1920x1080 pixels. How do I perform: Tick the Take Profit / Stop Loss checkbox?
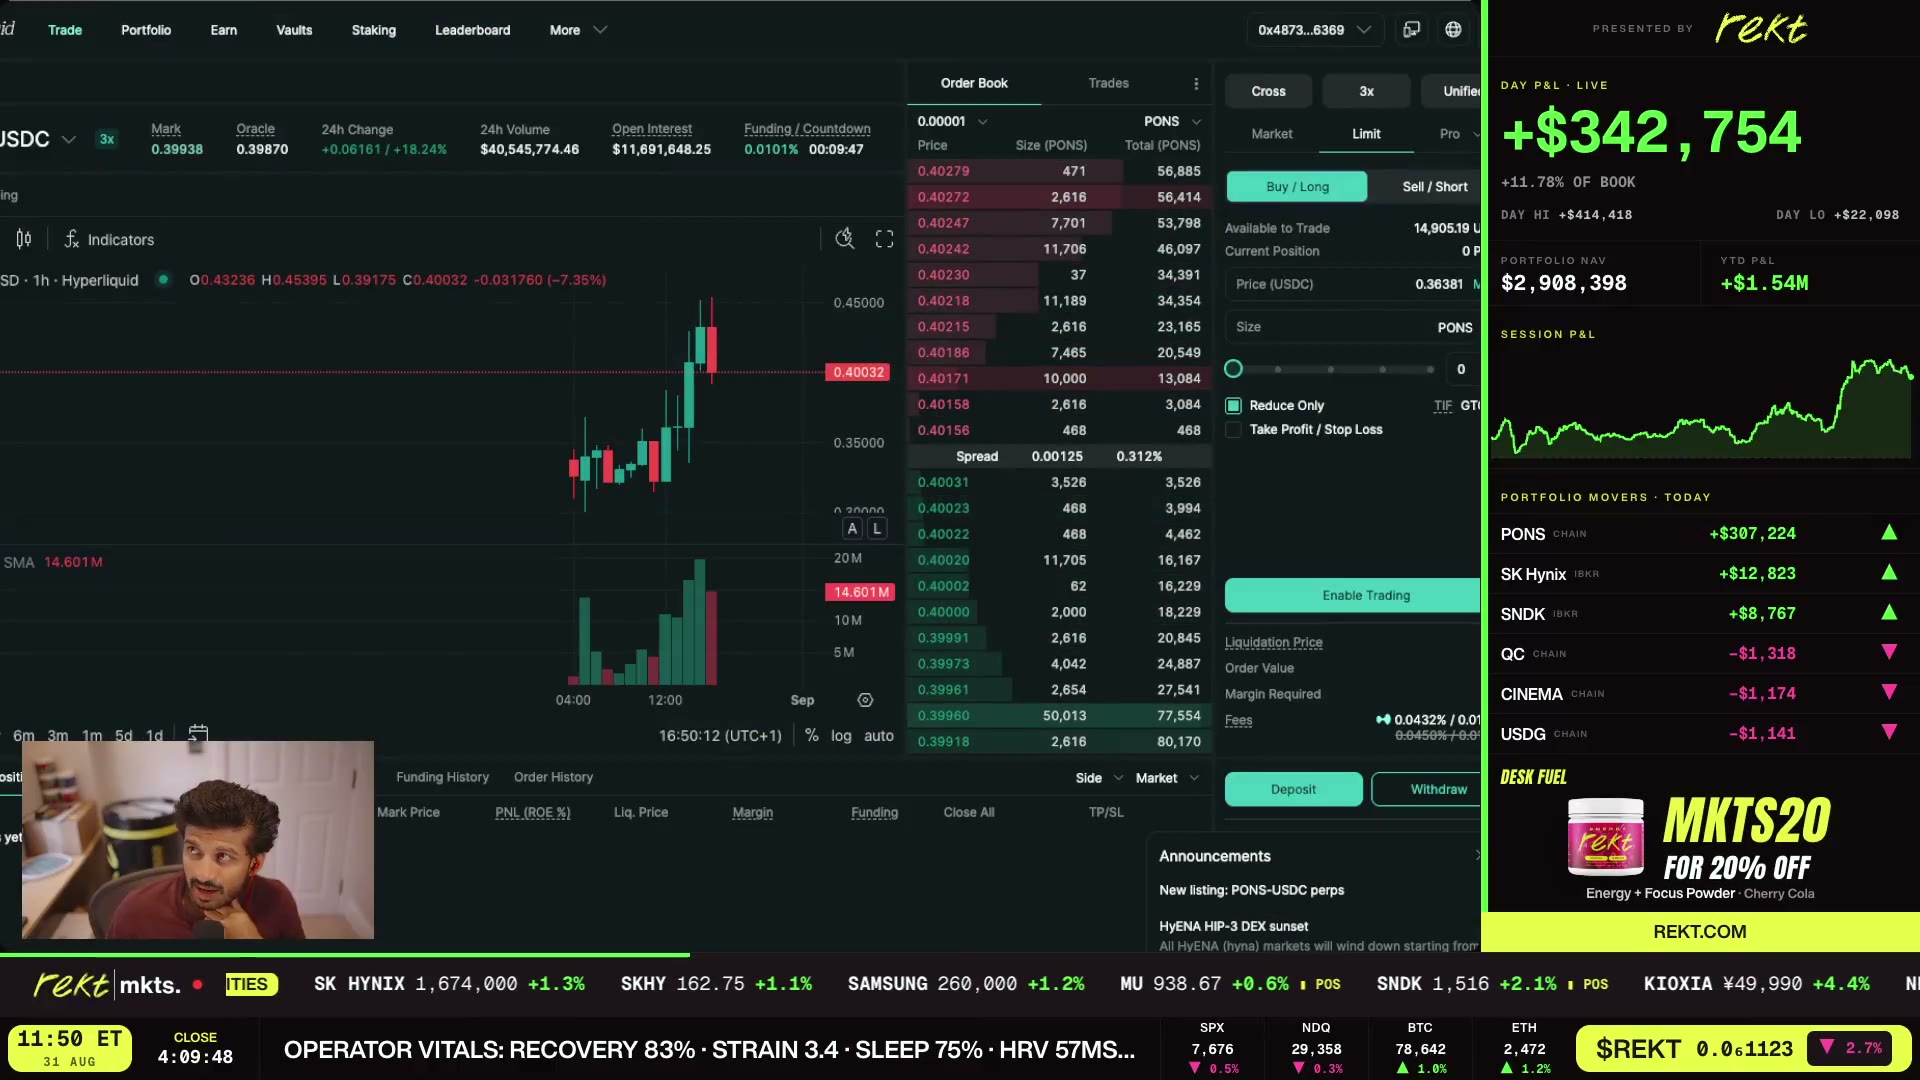[1233, 429]
